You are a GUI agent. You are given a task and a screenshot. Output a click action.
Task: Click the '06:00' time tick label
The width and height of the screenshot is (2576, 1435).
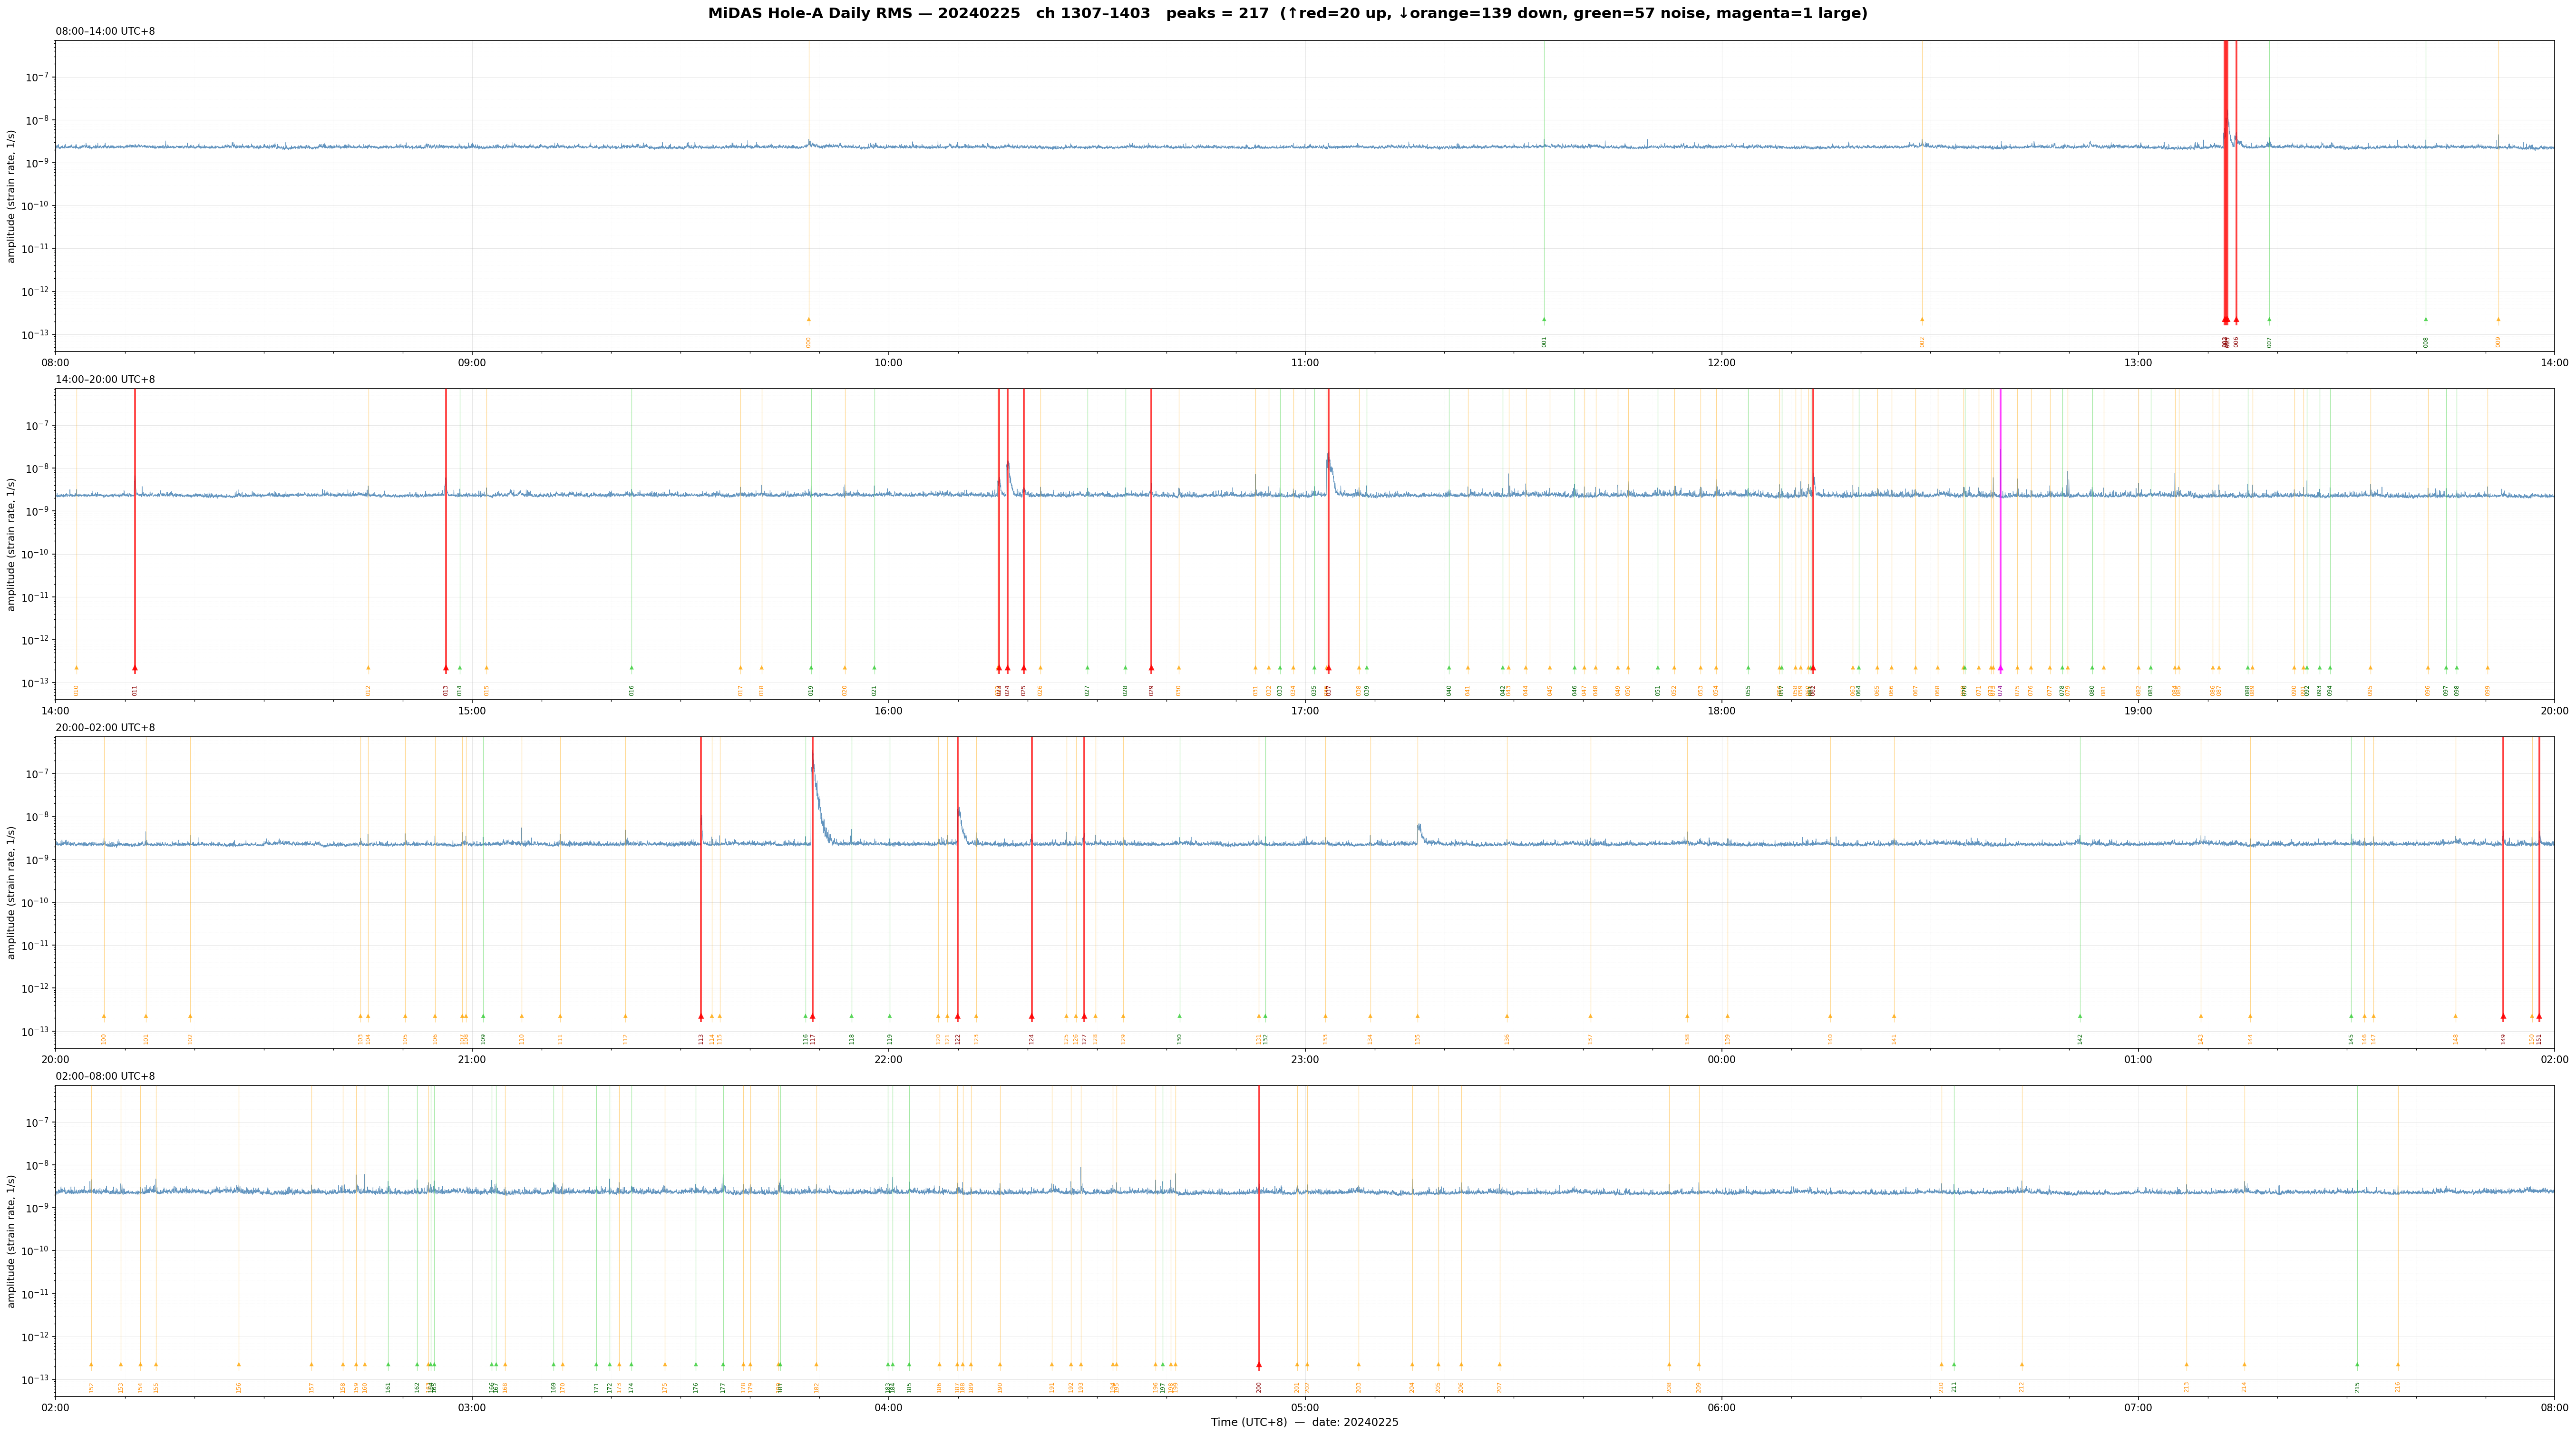(x=1721, y=1407)
